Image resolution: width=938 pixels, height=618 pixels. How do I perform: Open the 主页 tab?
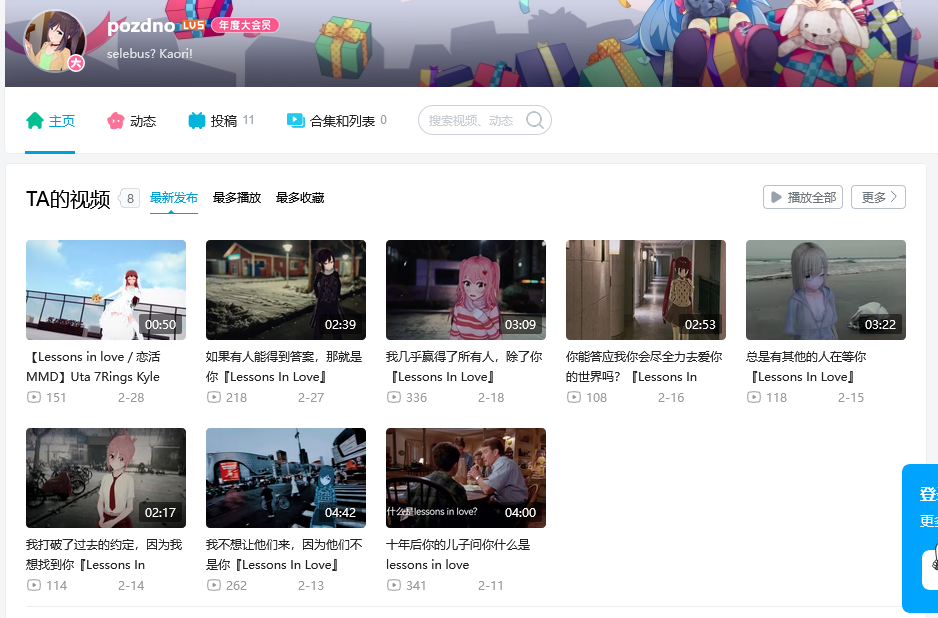click(50, 121)
